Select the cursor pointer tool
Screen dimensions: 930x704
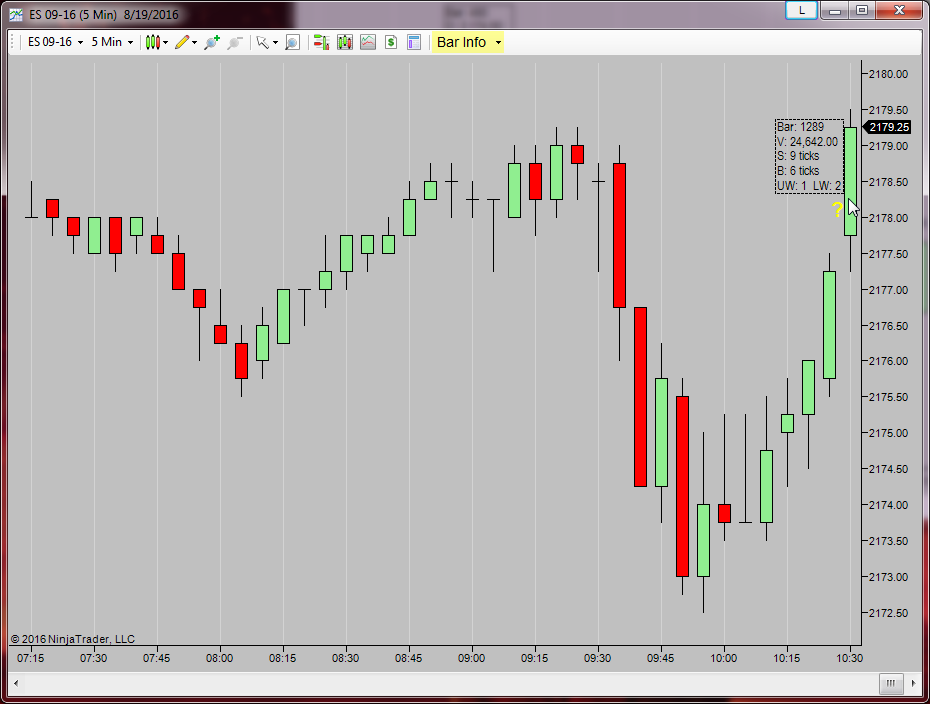coord(262,42)
